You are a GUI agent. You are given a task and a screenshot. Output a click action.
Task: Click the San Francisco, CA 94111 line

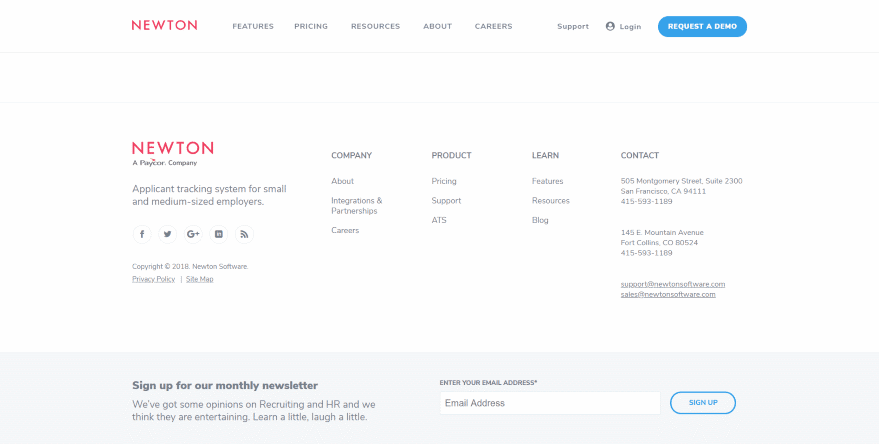click(x=663, y=191)
